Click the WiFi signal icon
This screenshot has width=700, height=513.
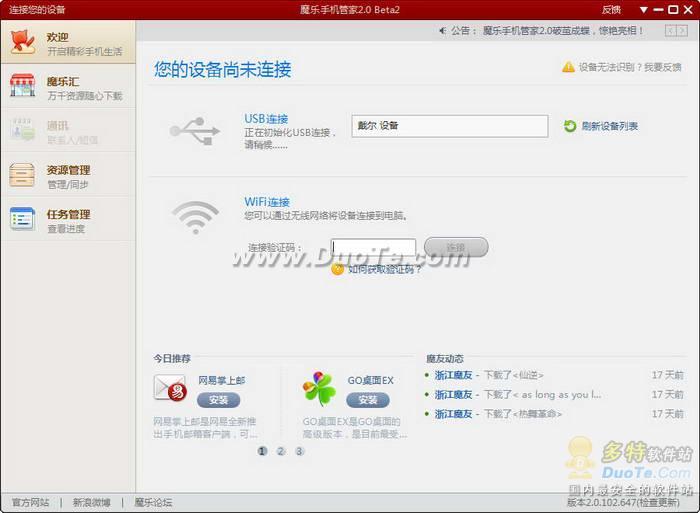(x=194, y=214)
